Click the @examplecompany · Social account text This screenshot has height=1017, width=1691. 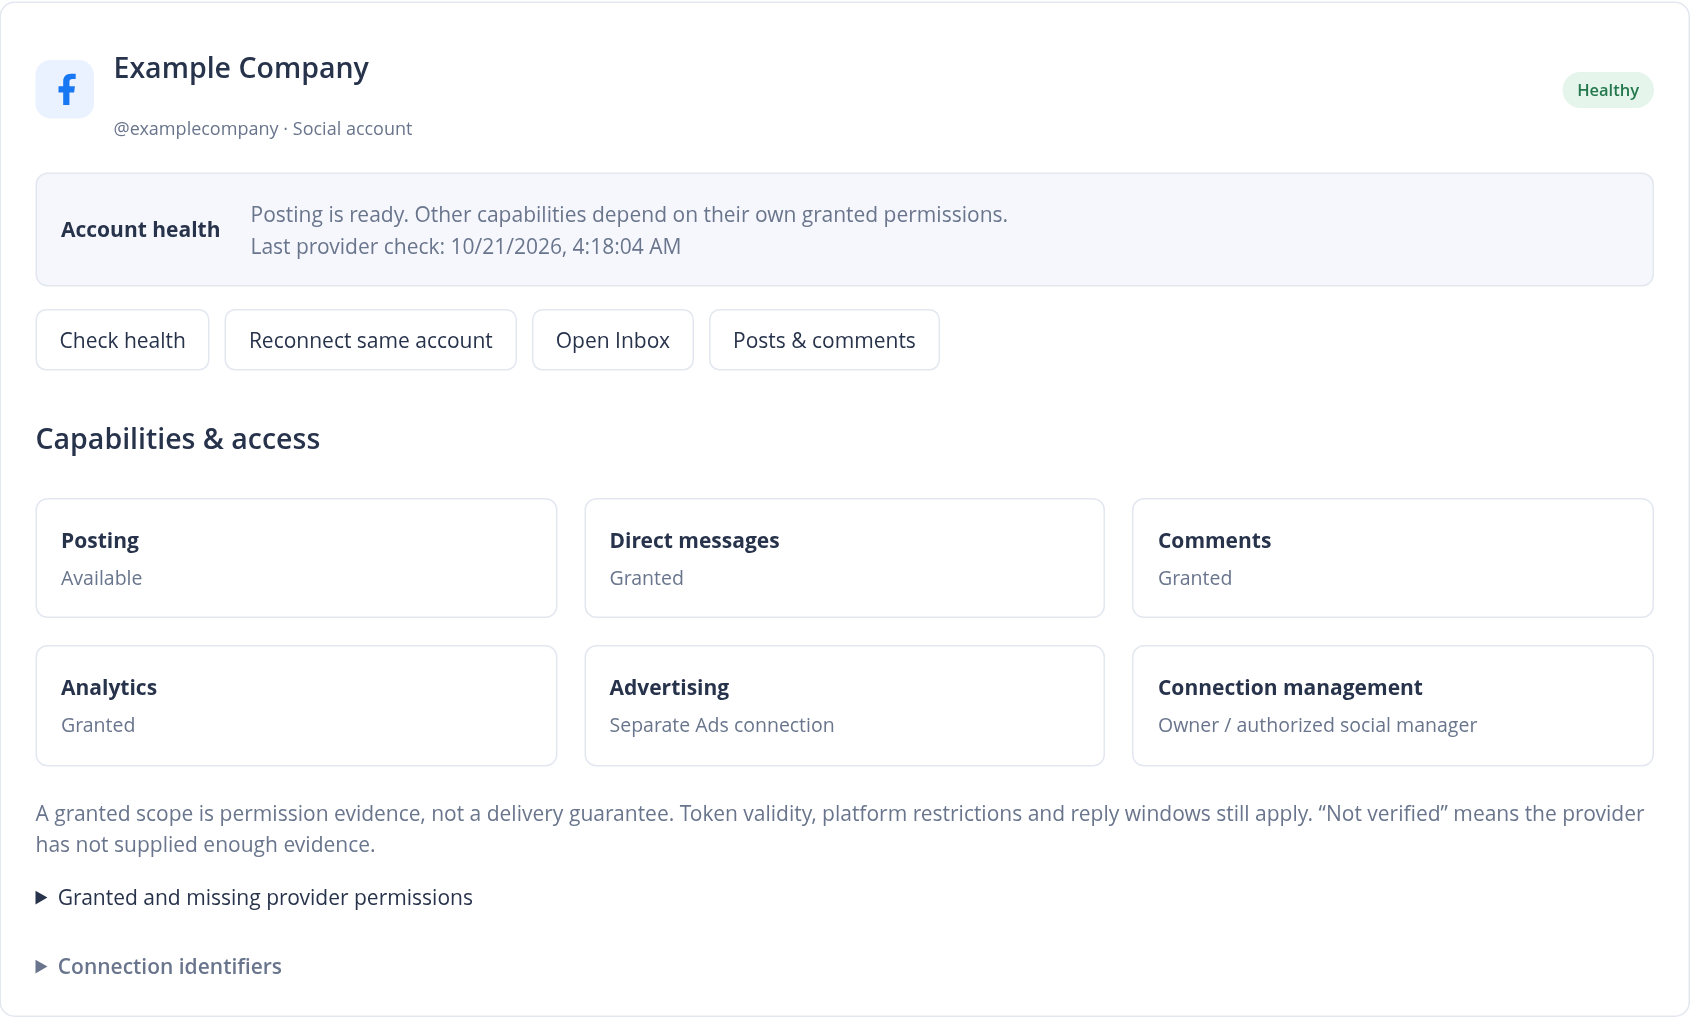click(x=263, y=129)
